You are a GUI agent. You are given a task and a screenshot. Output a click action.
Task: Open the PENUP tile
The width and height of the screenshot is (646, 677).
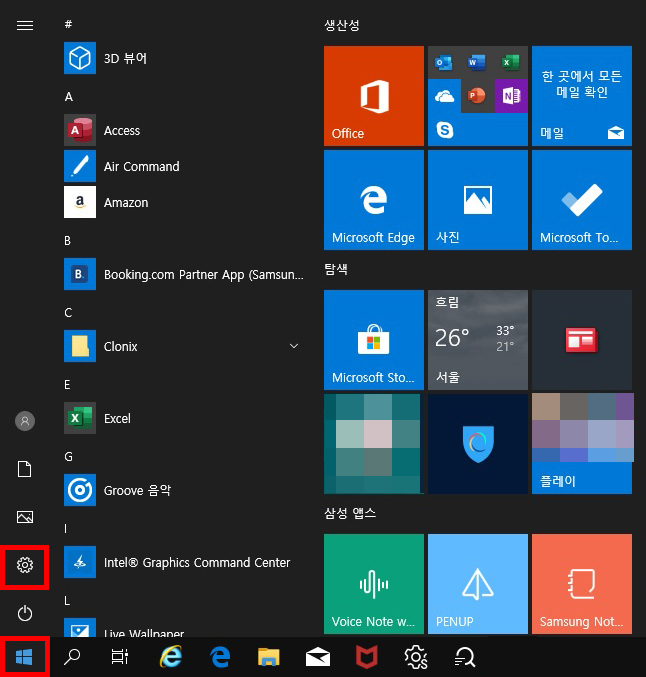478,584
